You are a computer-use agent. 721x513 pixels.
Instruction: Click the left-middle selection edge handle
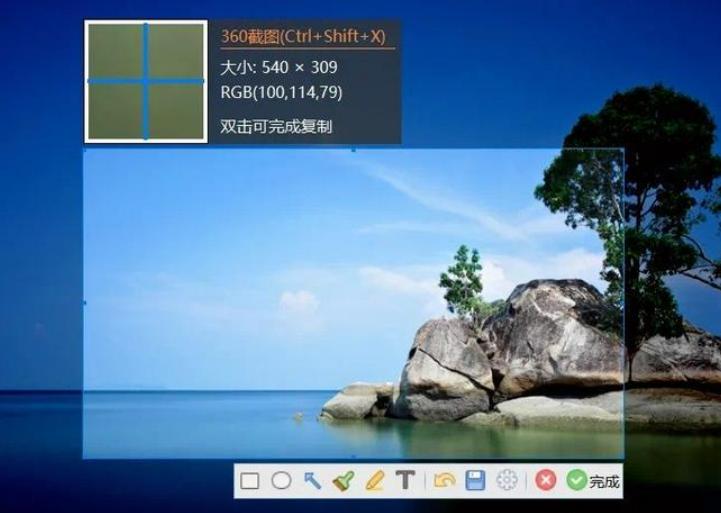pos(84,303)
